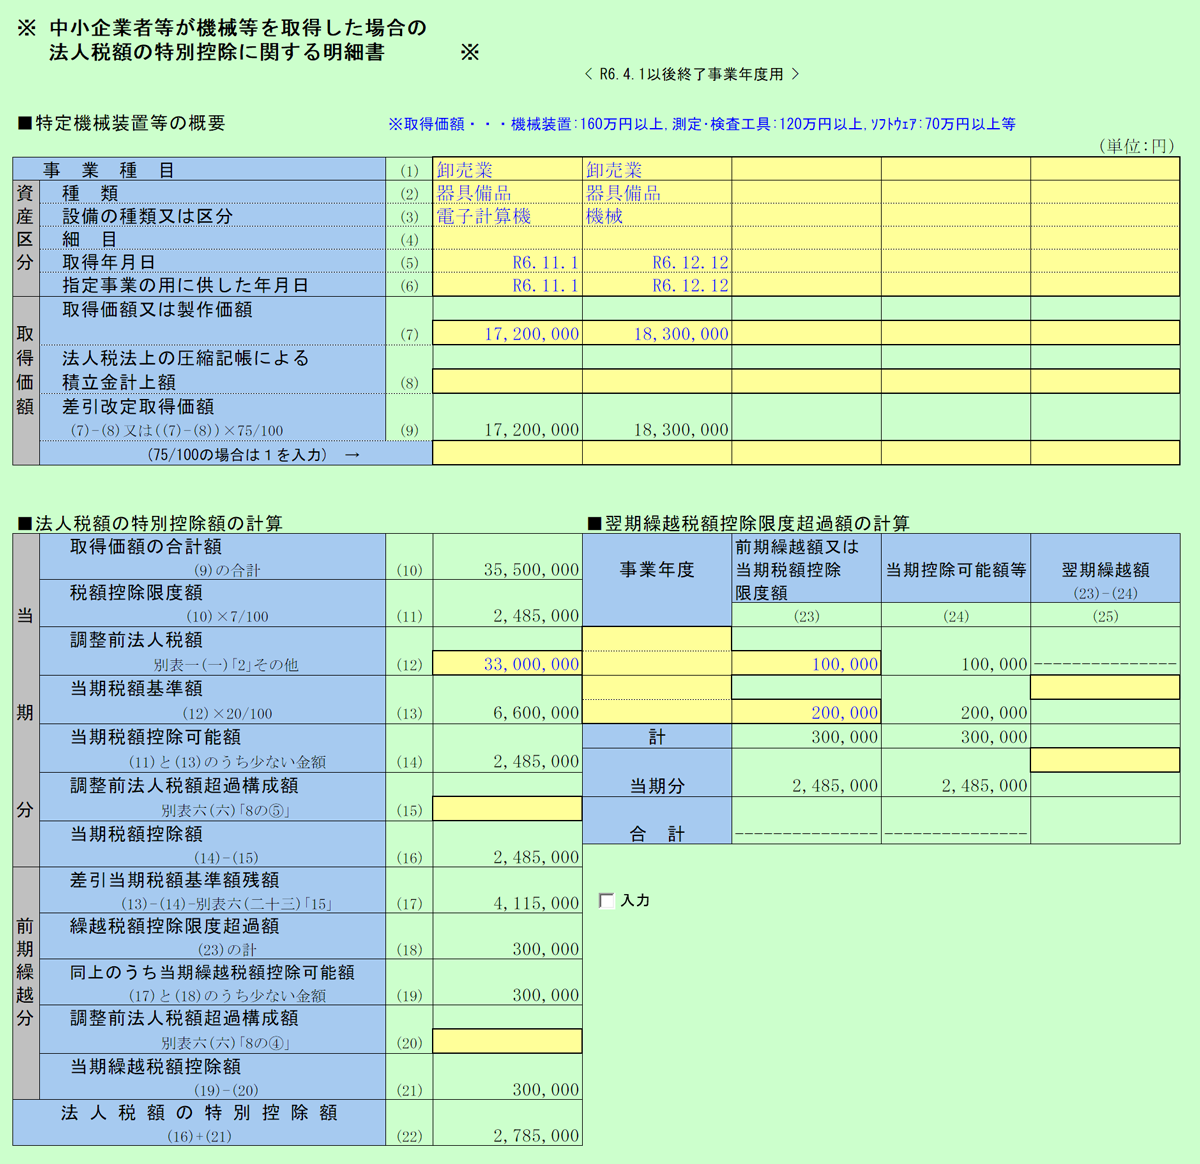The image size is (1200, 1164).
Task: Click the 計 subtotal row header
Action: point(657,737)
